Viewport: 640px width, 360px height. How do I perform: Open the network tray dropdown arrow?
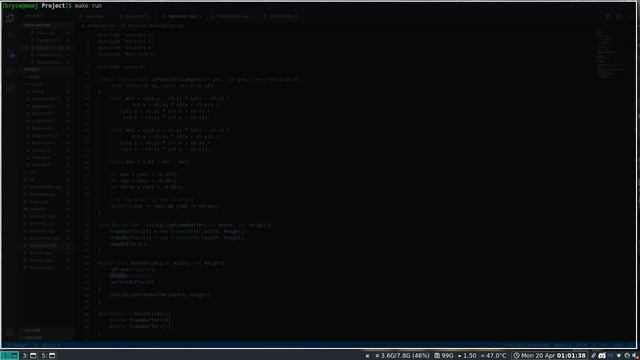tap(619, 356)
